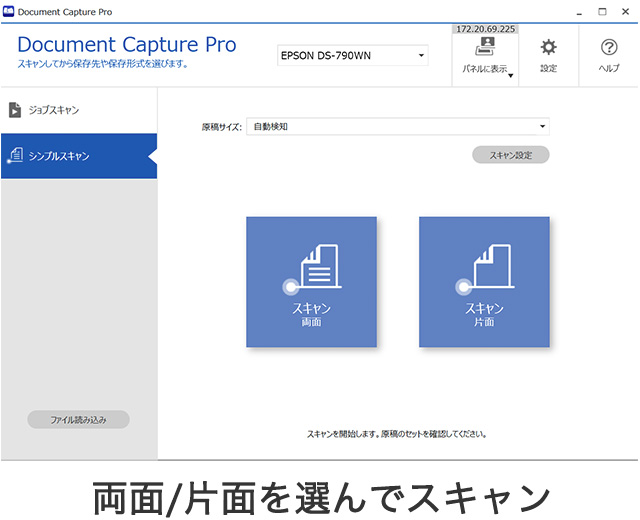Image resolution: width=640 pixels, height=520 pixels.
Task: Open ヘルプ via the question mark icon
Action: coord(609,48)
